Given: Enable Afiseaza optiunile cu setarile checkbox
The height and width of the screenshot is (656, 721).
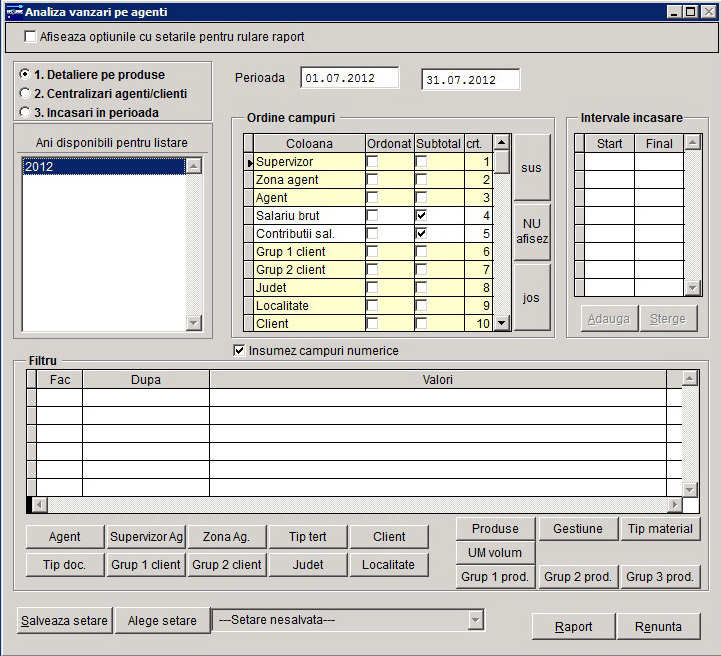Looking at the screenshot, I should (30, 36).
